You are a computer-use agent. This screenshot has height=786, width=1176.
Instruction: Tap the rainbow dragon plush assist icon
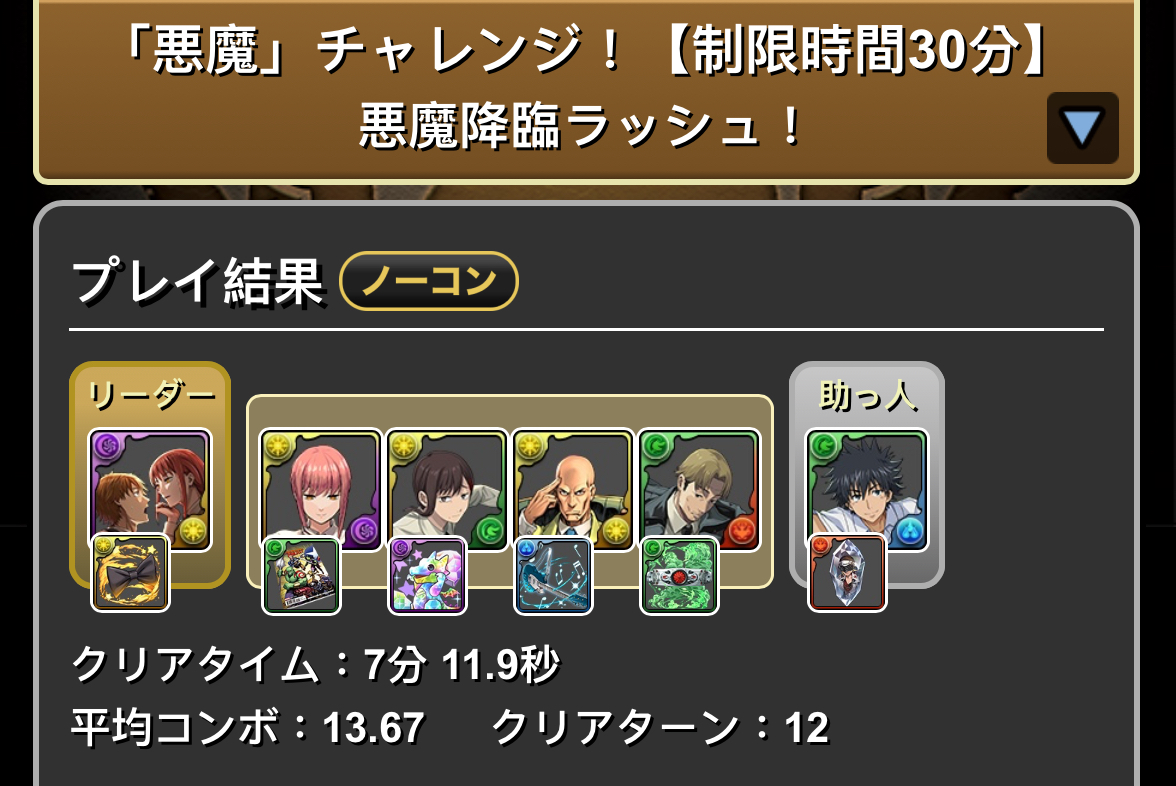tap(428, 576)
